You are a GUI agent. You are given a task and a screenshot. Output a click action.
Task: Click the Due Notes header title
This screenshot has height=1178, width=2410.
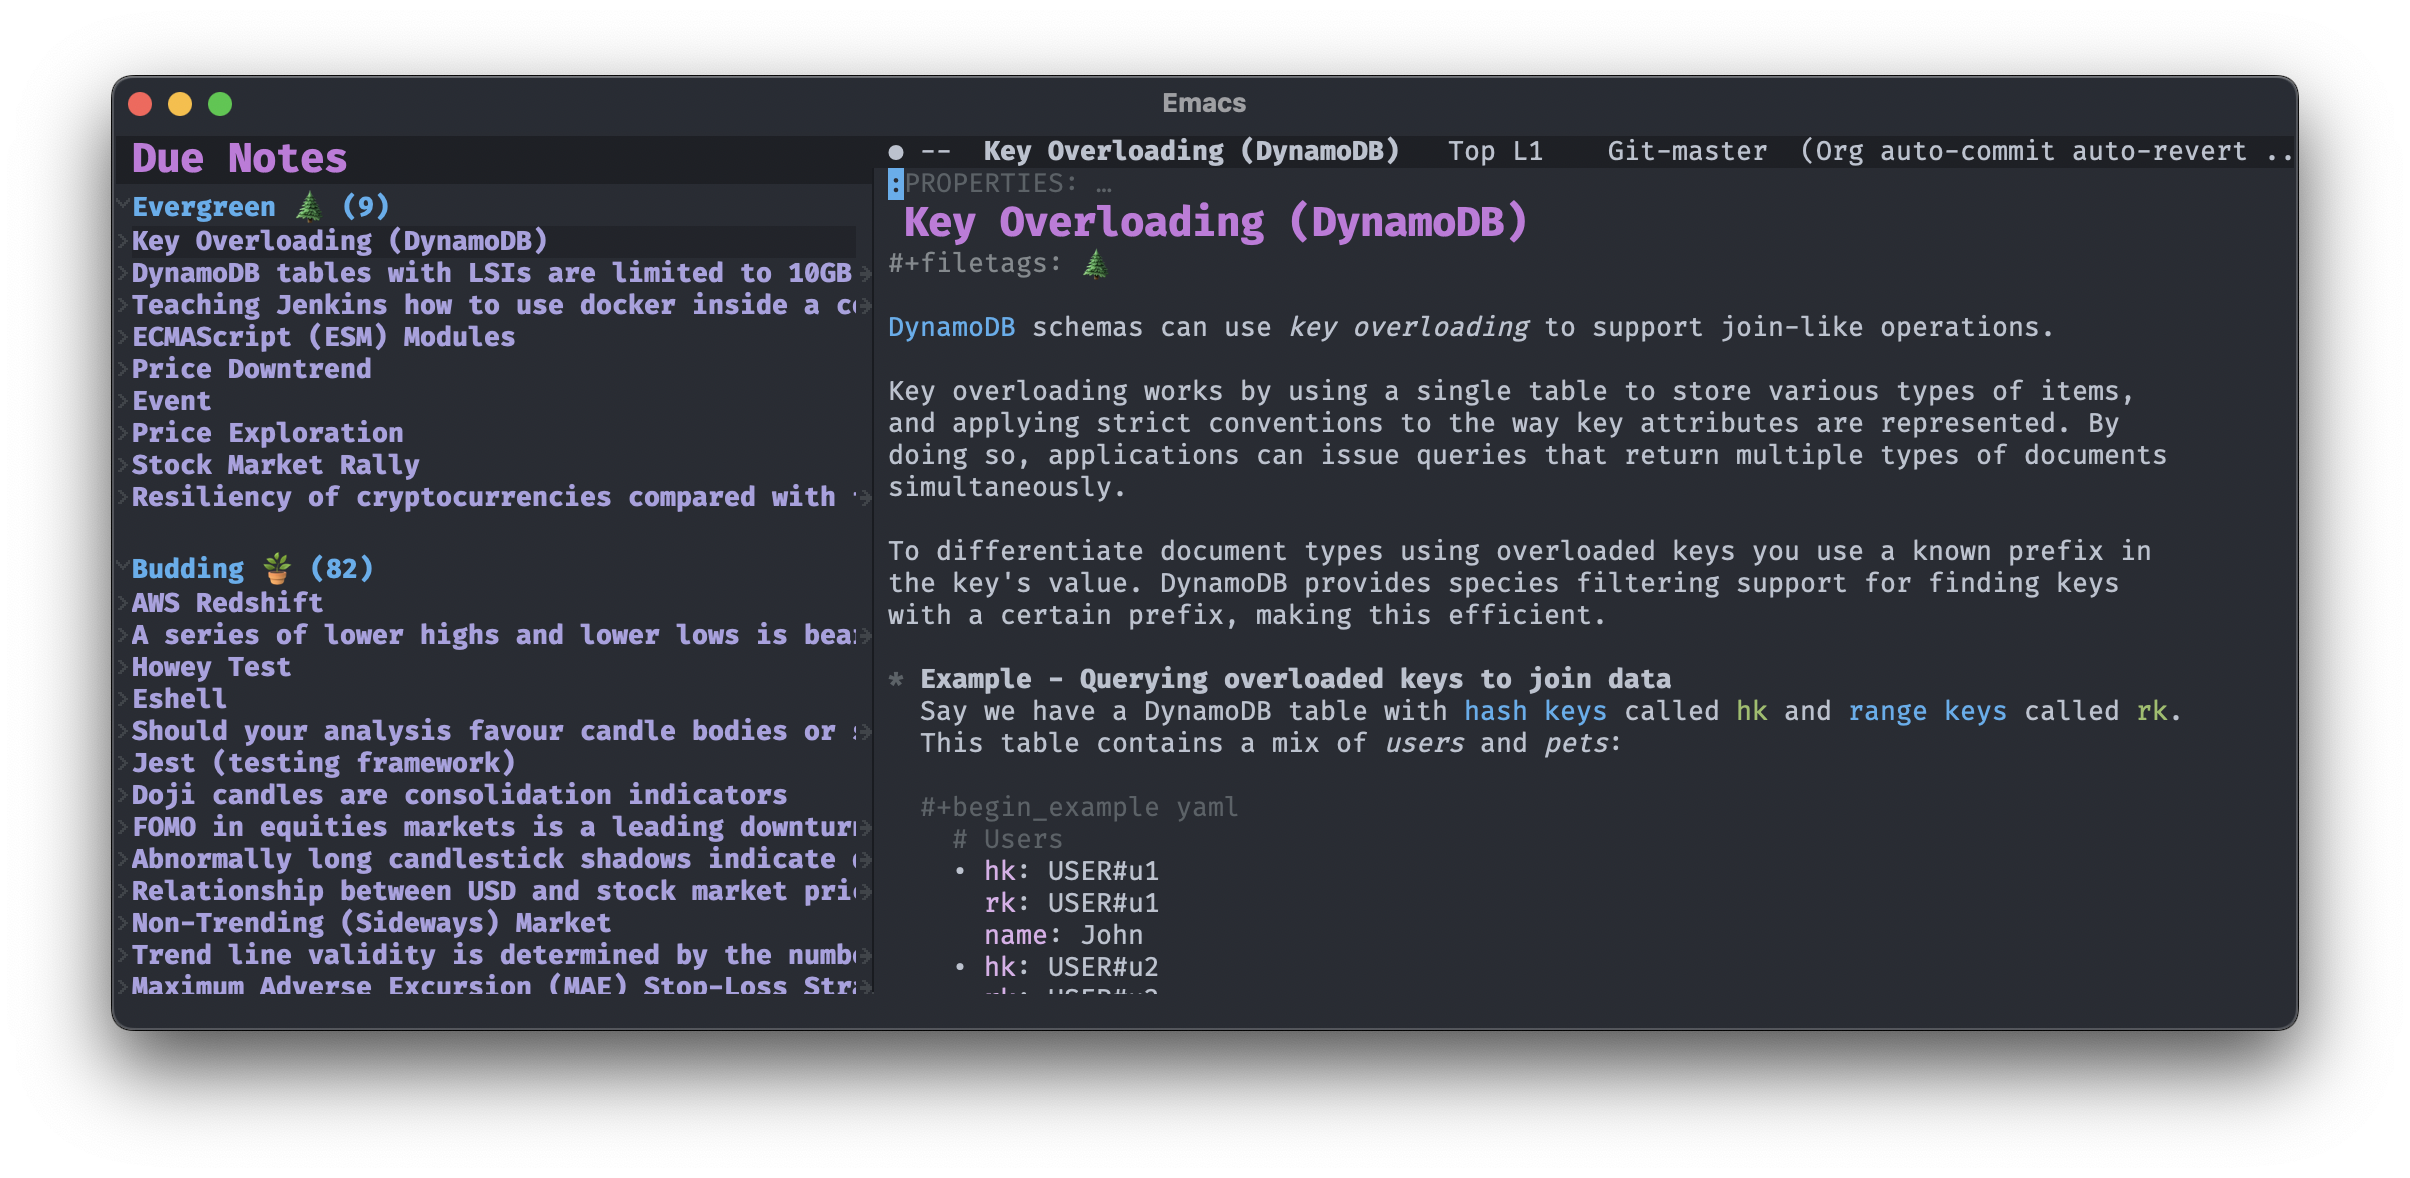239,158
